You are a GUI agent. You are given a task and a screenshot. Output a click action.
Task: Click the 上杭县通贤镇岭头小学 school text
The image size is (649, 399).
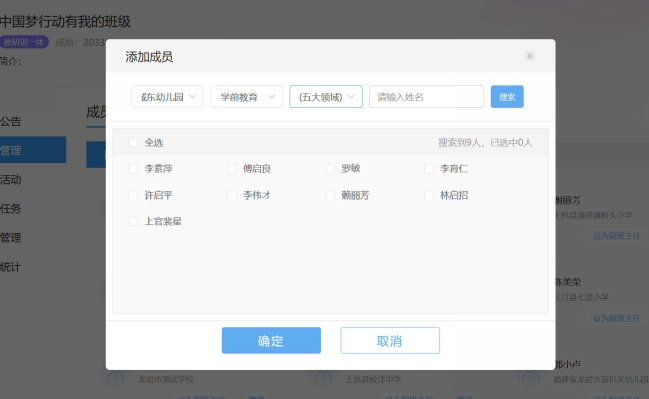[594, 215]
